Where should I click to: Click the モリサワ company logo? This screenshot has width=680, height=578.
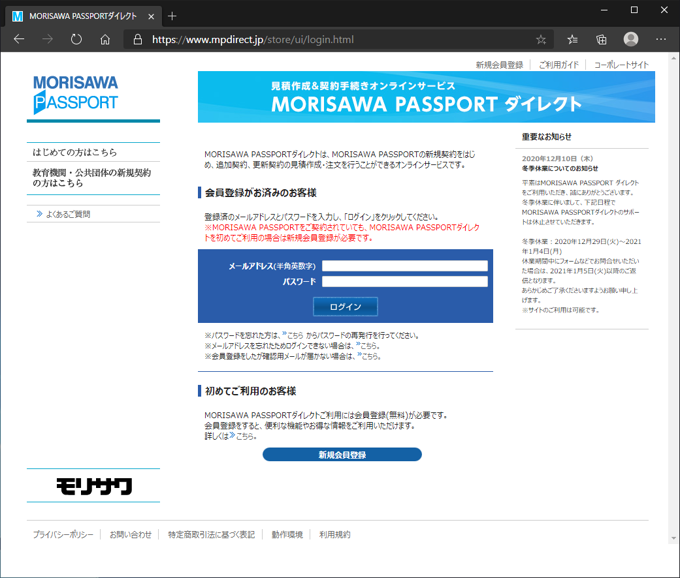[x=94, y=486]
